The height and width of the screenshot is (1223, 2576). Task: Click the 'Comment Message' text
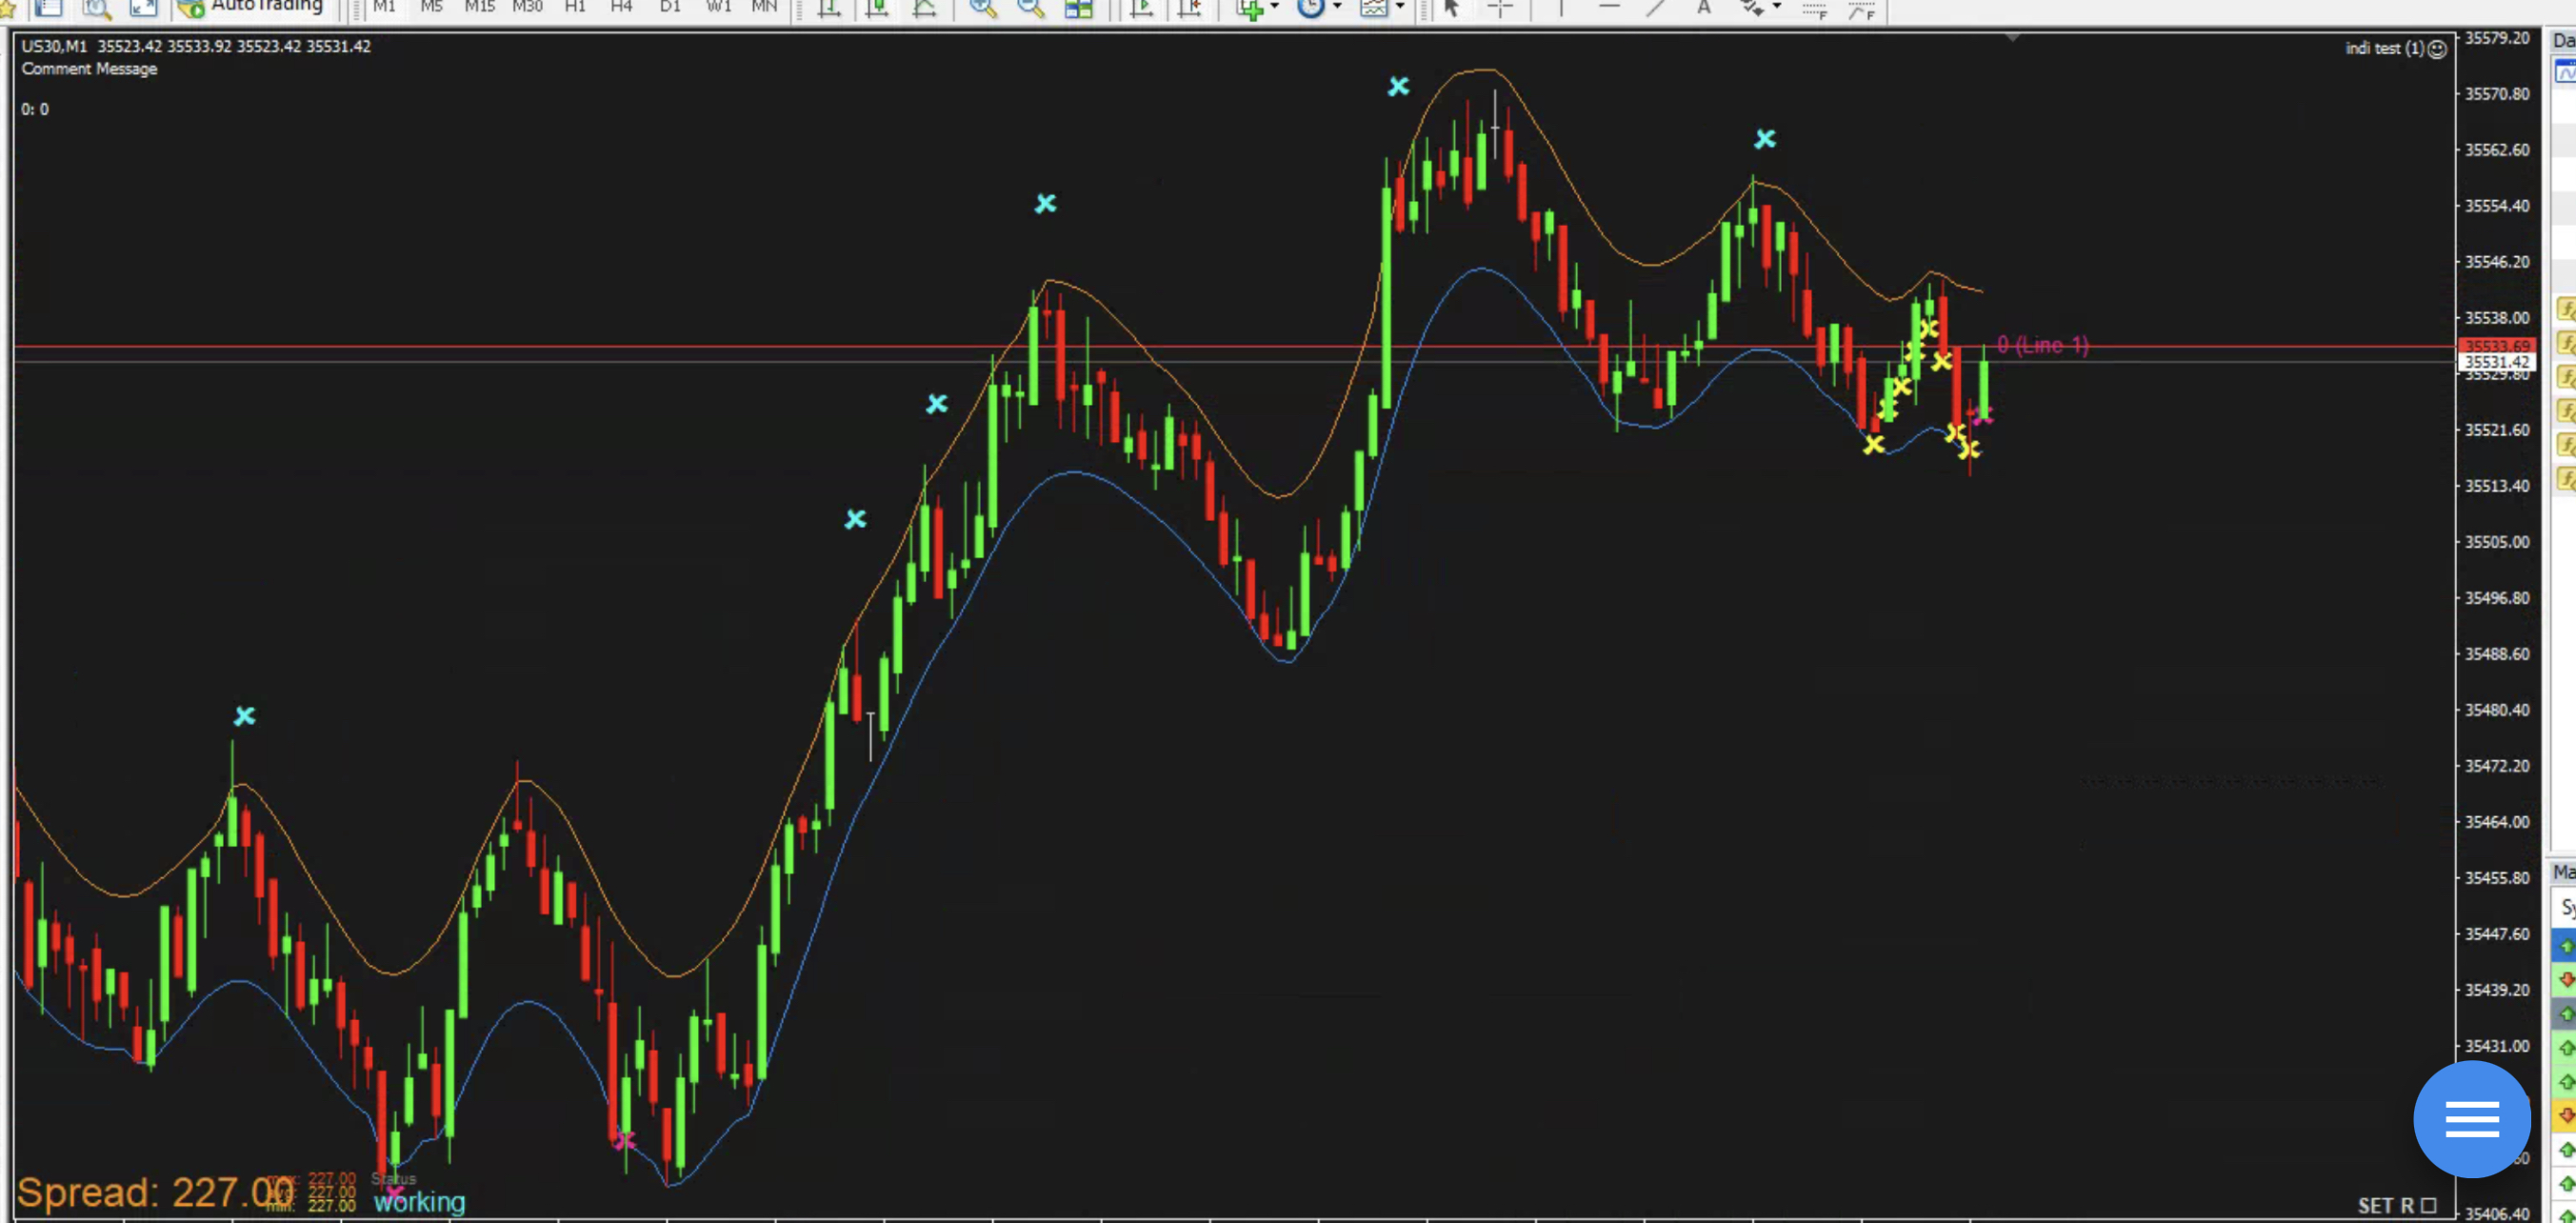point(89,69)
